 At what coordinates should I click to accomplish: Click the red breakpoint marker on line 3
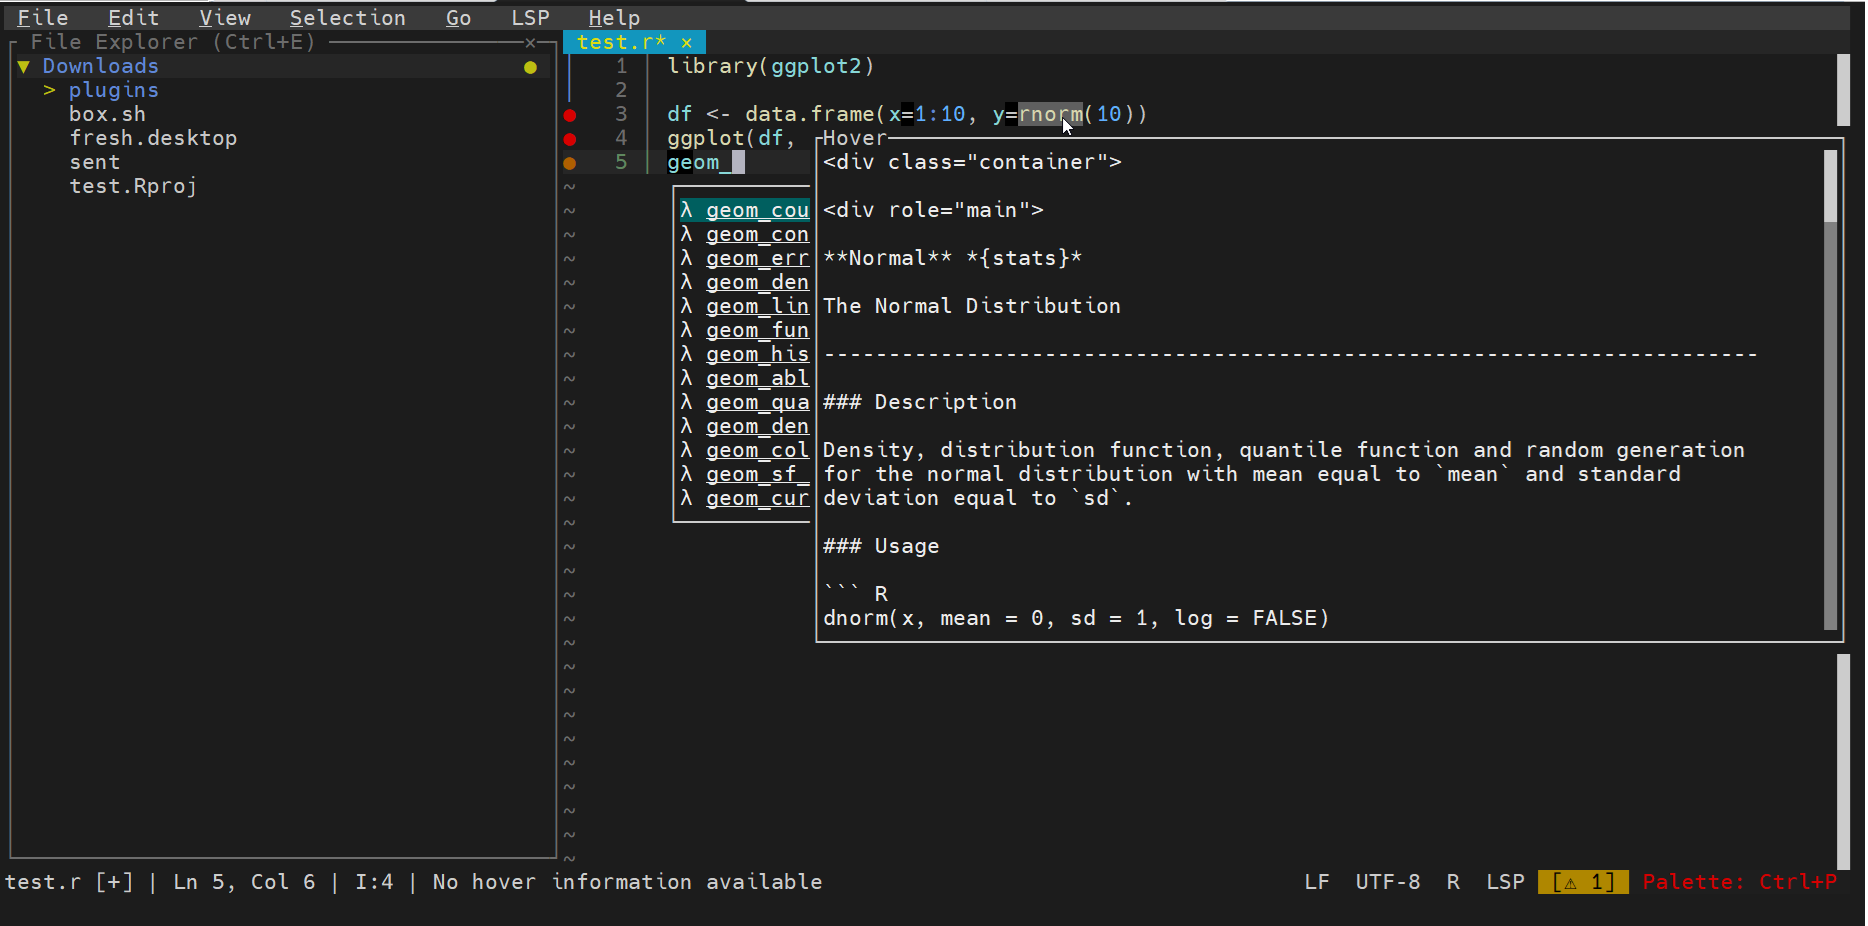pos(570,115)
